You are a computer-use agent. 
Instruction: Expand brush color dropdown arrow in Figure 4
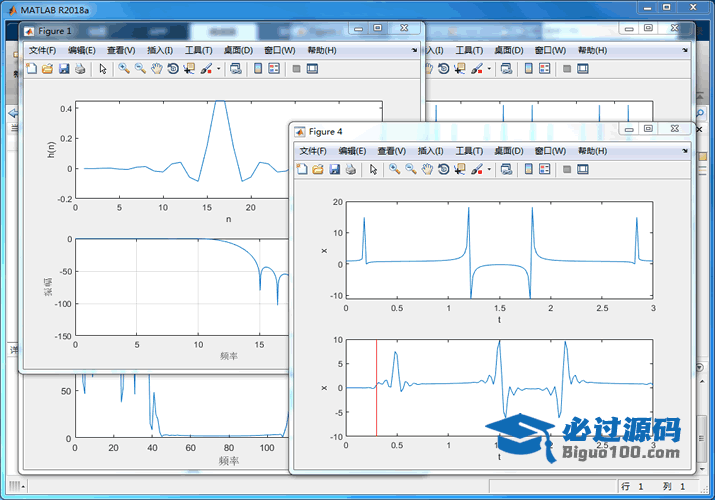[489, 171]
